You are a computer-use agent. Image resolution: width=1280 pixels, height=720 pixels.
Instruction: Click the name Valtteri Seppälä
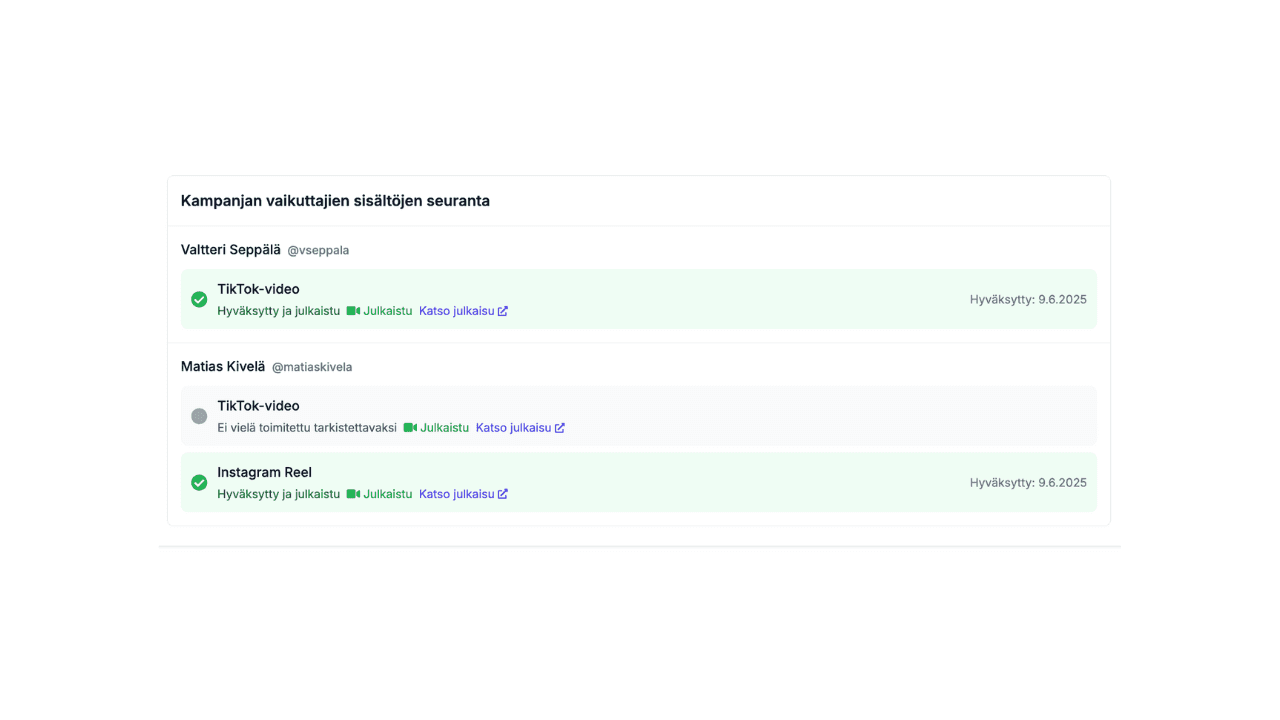[x=231, y=250]
